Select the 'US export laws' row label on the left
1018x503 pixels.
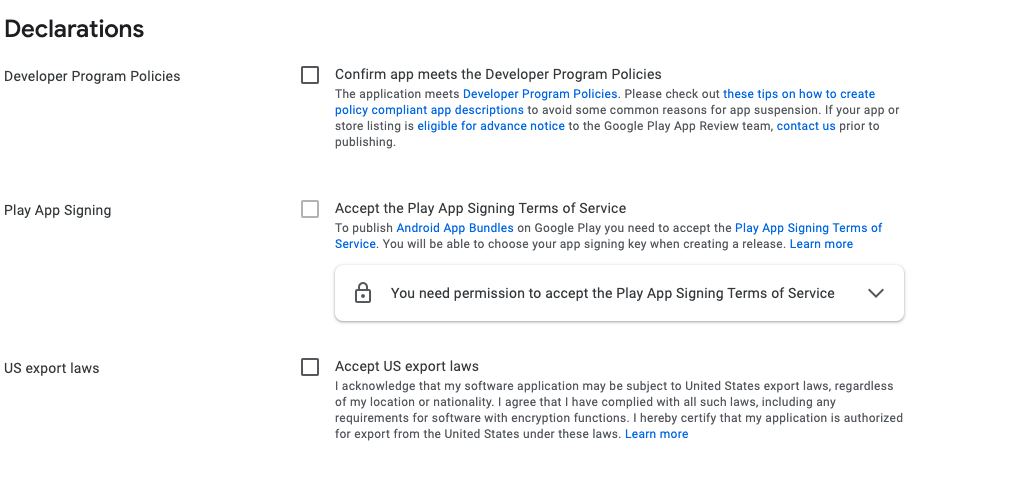[52, 368]
